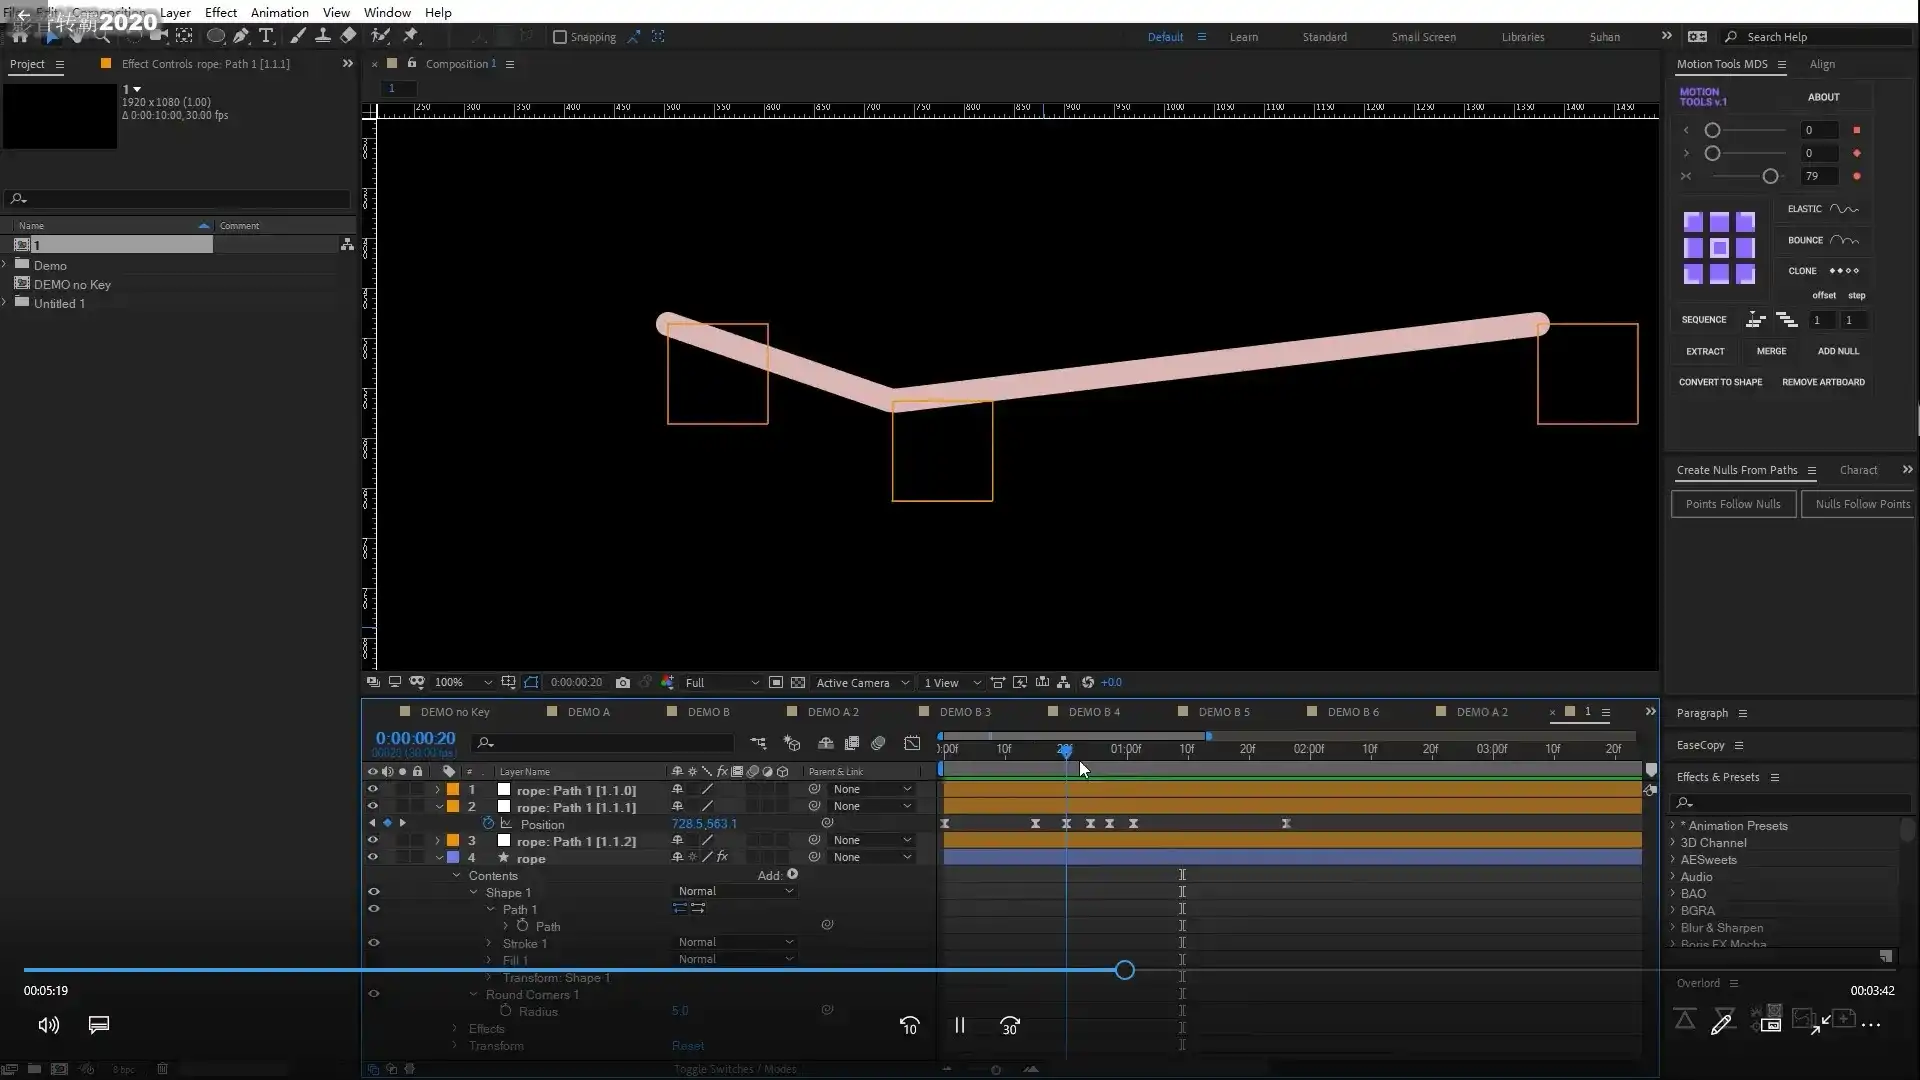The image size is (1920, 1080).
Task: Select the Pen tool in toolbar
Action: tap(241, 36)
